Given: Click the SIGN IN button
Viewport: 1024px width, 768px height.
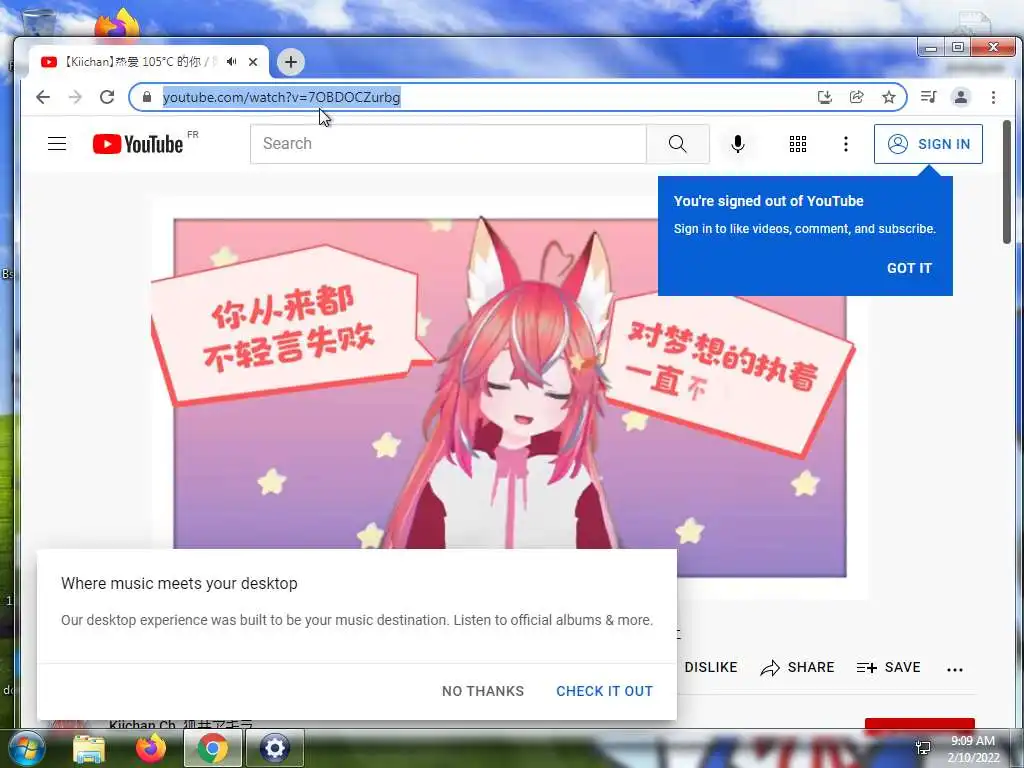Looking at the screenshot, I should click(x=928, y=144).
